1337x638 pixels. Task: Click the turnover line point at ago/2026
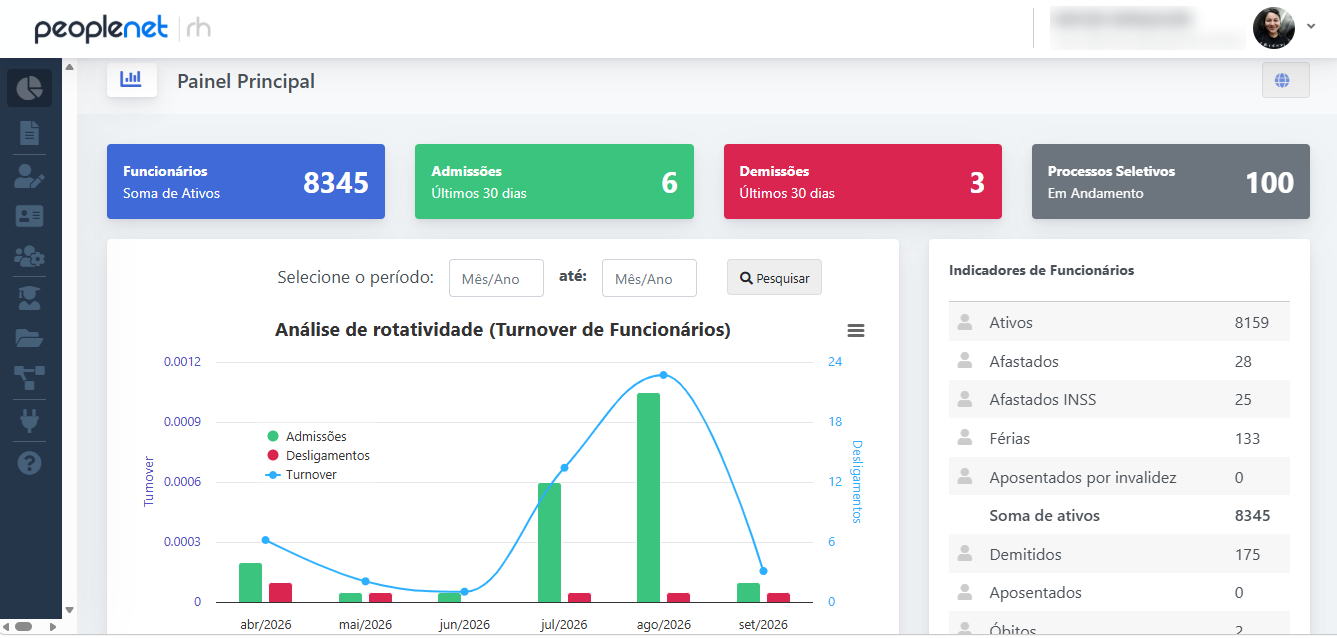pos(663,375)
